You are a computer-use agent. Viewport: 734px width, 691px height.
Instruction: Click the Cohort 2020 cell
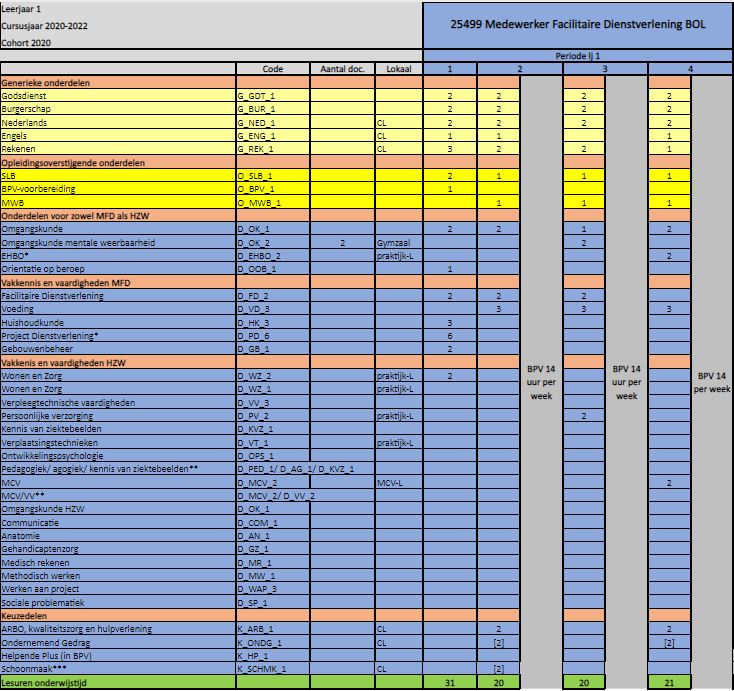pyautogui.click(x=26, y=43)
